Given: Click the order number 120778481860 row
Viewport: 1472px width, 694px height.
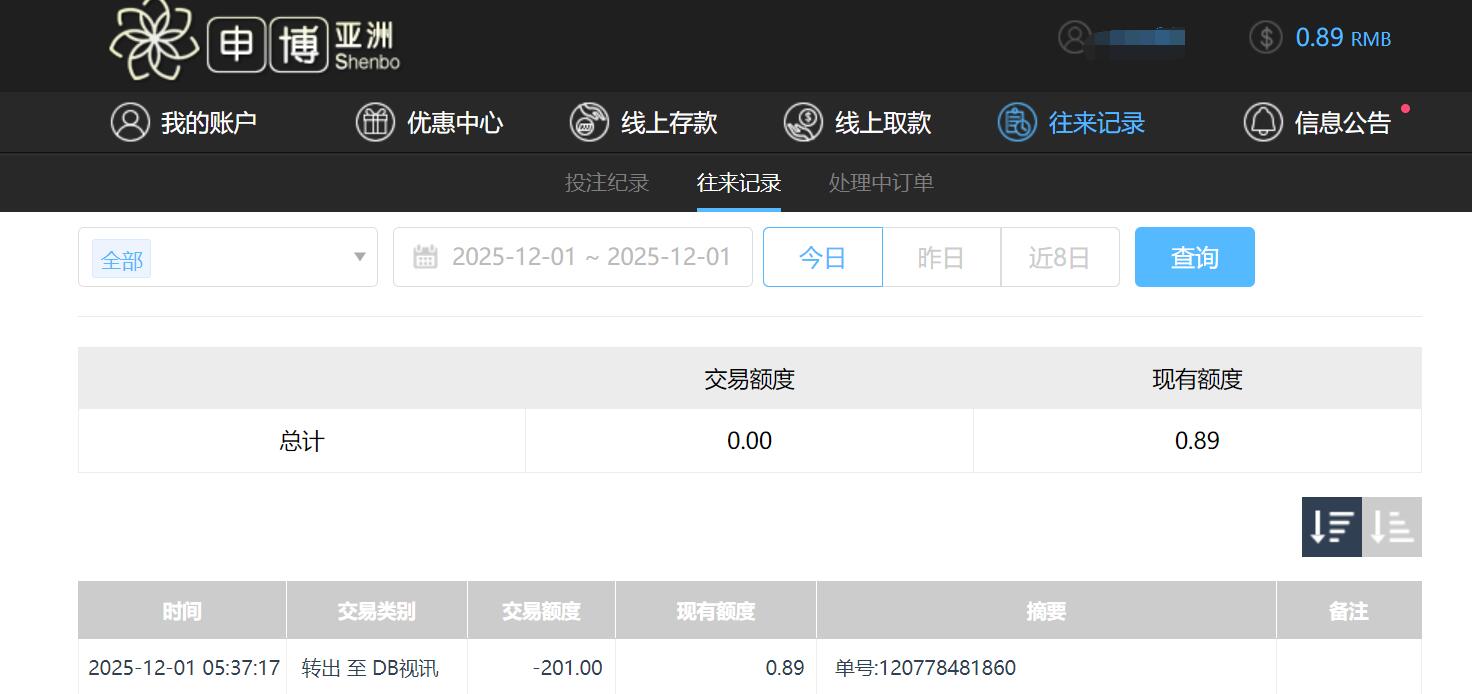Looking at the screenshot, I should coord(924,667).
